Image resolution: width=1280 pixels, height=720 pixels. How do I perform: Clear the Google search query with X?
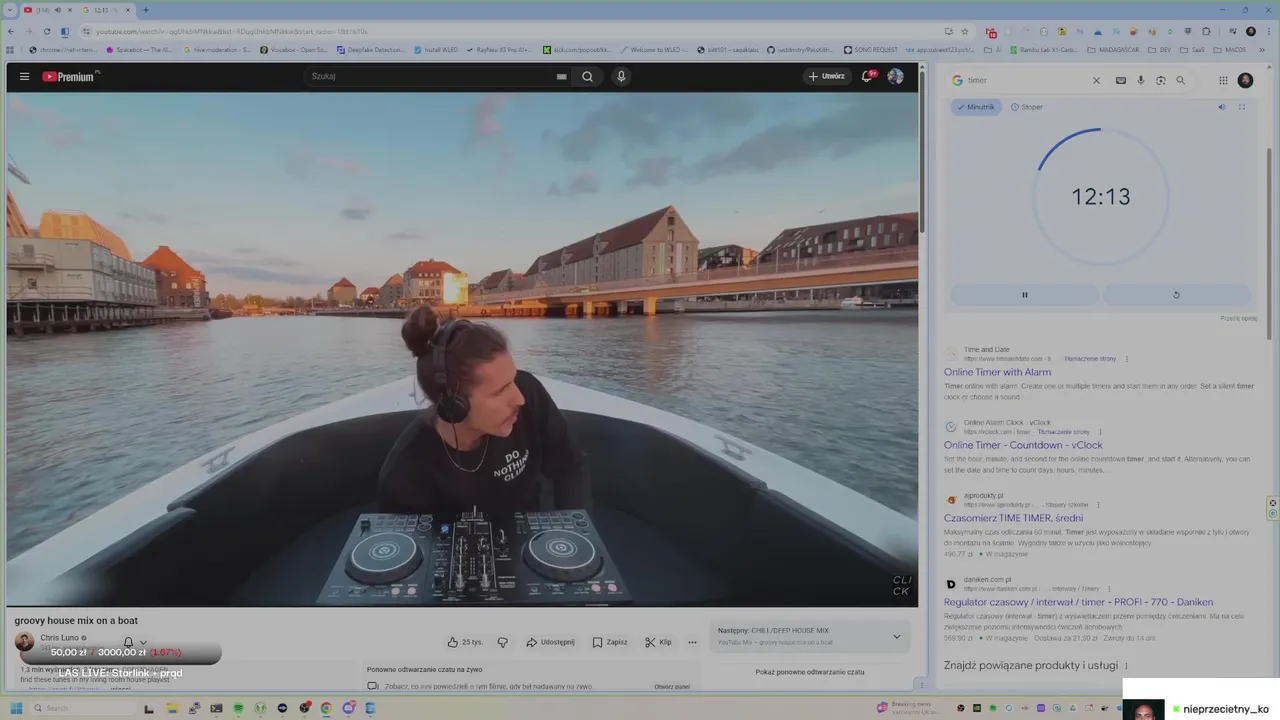tap(1096, 80)
